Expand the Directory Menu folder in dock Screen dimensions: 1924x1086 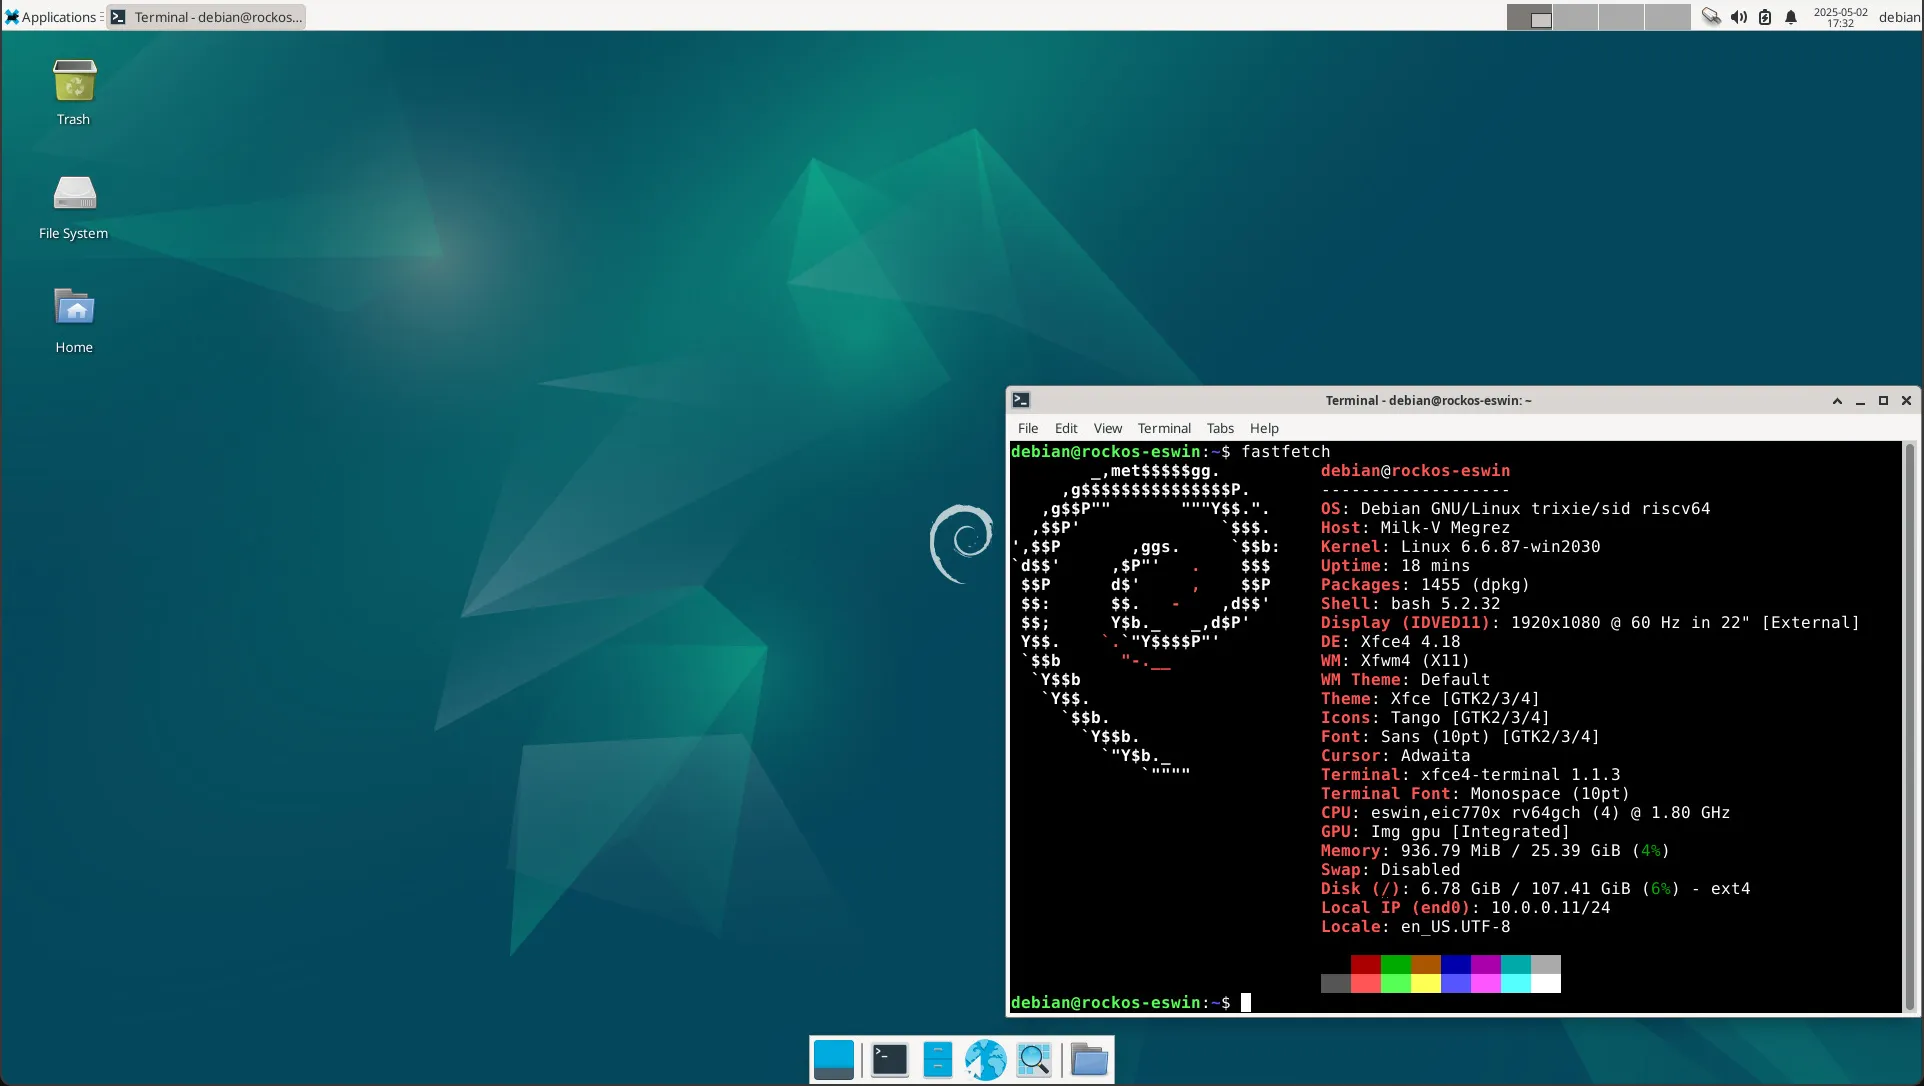(x=1089, y=1060)
